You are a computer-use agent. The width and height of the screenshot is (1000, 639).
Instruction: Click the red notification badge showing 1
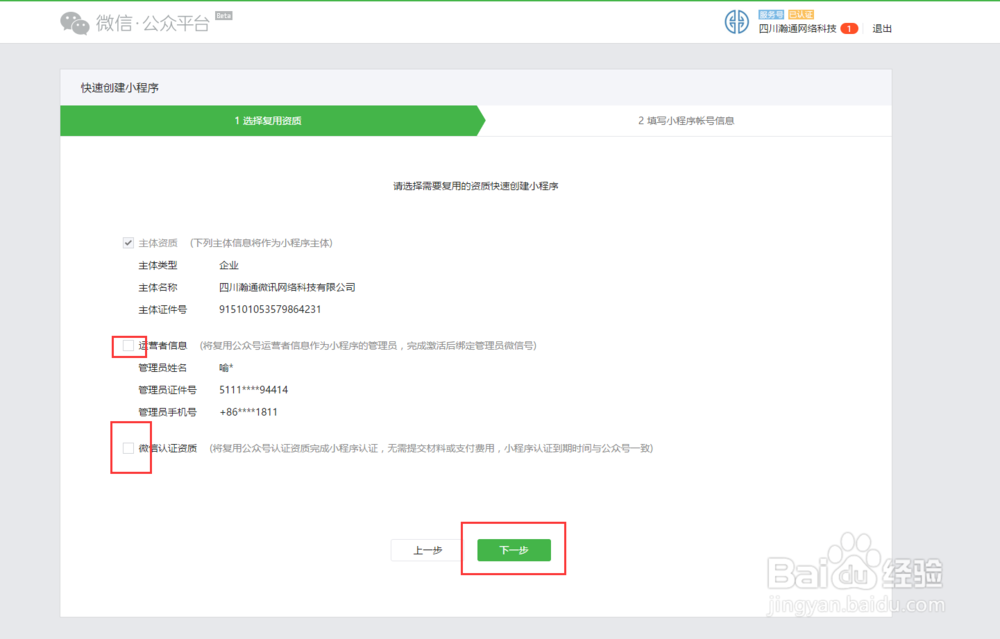click(849, 29)
